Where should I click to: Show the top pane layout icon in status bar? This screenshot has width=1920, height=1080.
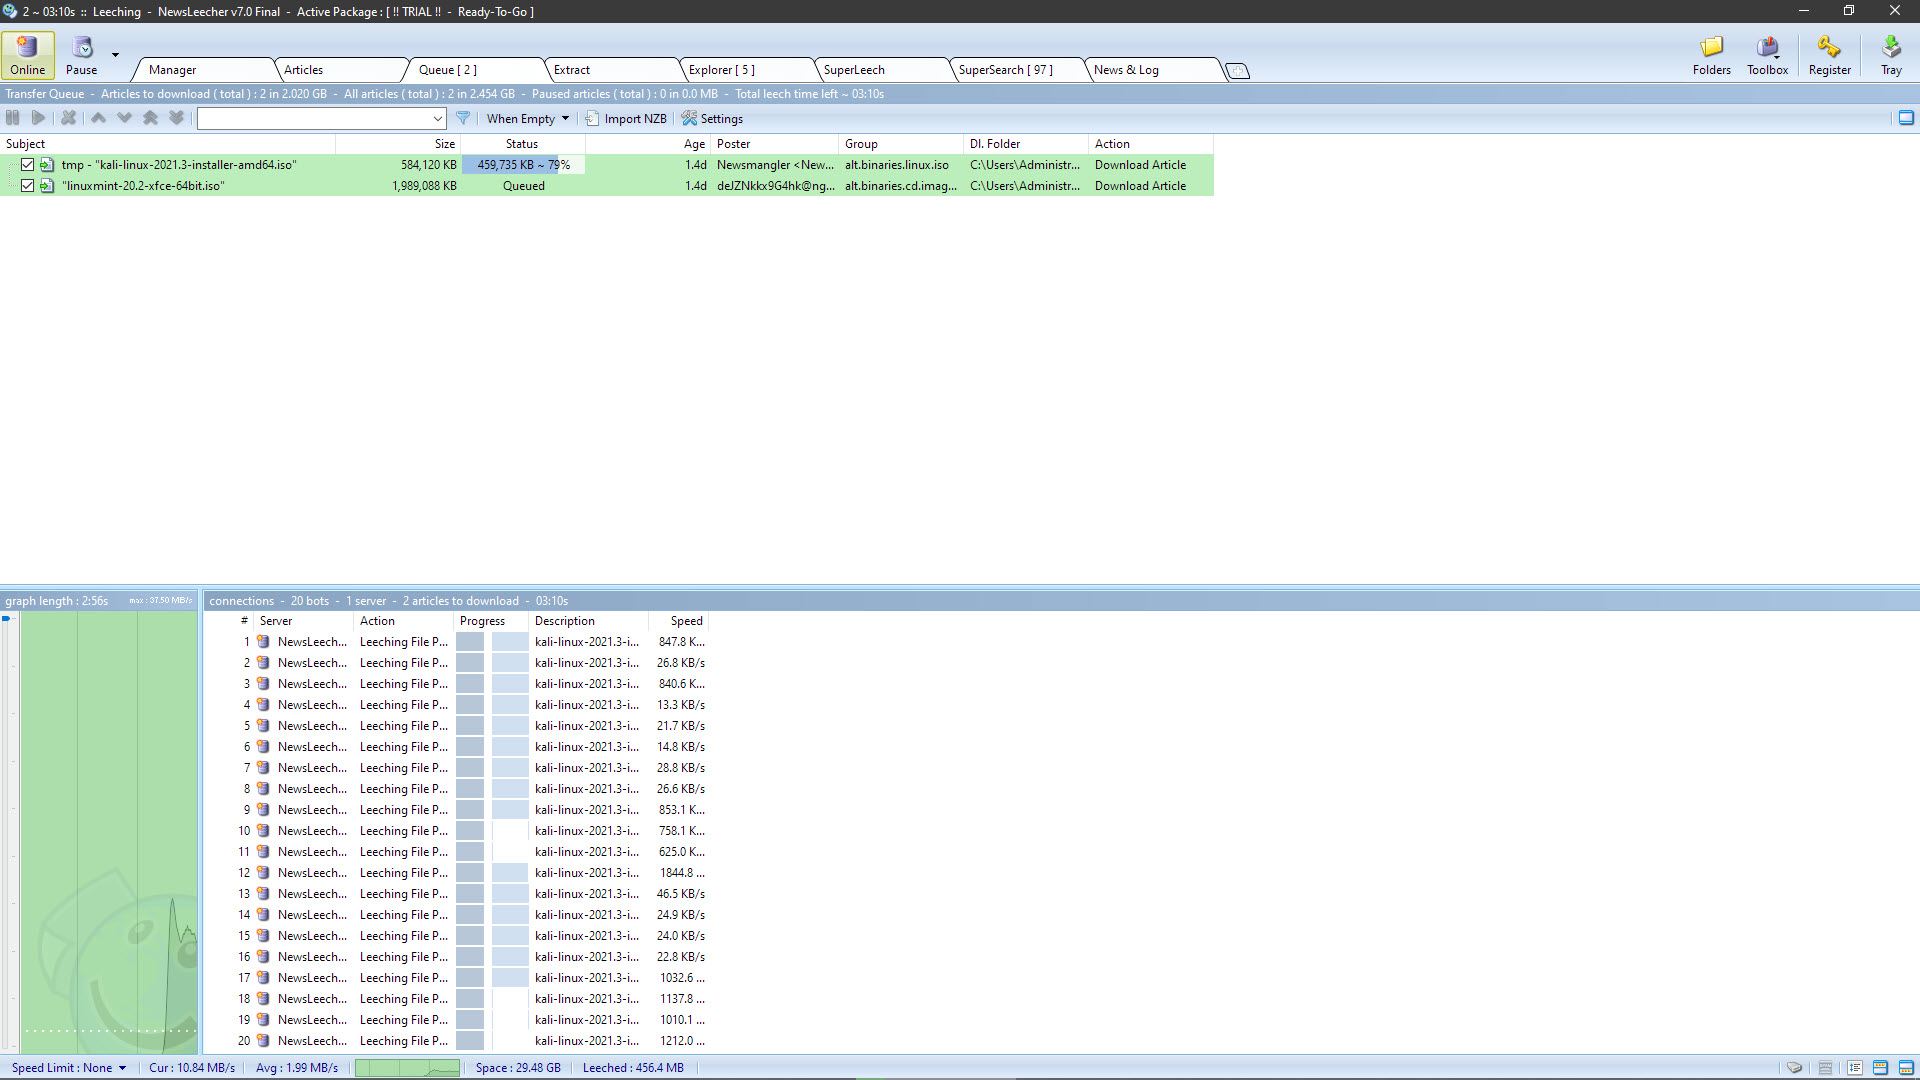pyautogui.click(x=1880, y=1068)
